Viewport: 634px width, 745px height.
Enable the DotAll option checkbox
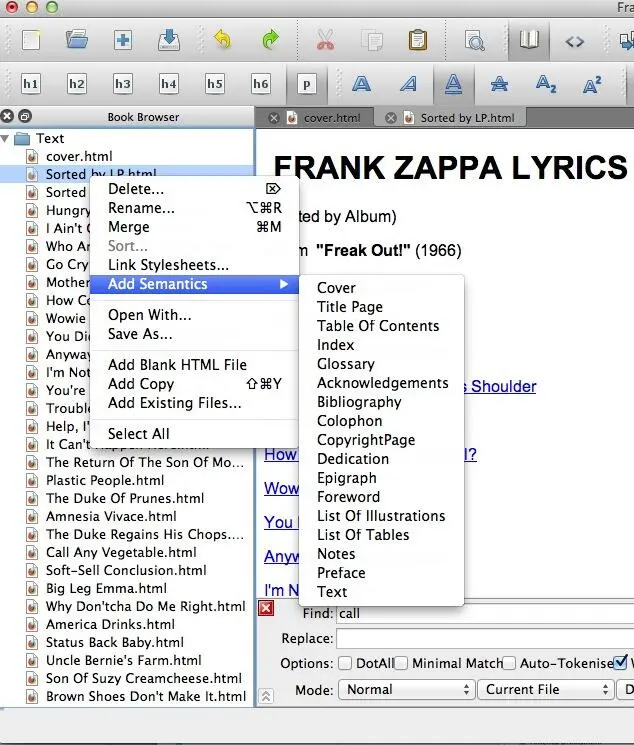click(x=345, y=663)
